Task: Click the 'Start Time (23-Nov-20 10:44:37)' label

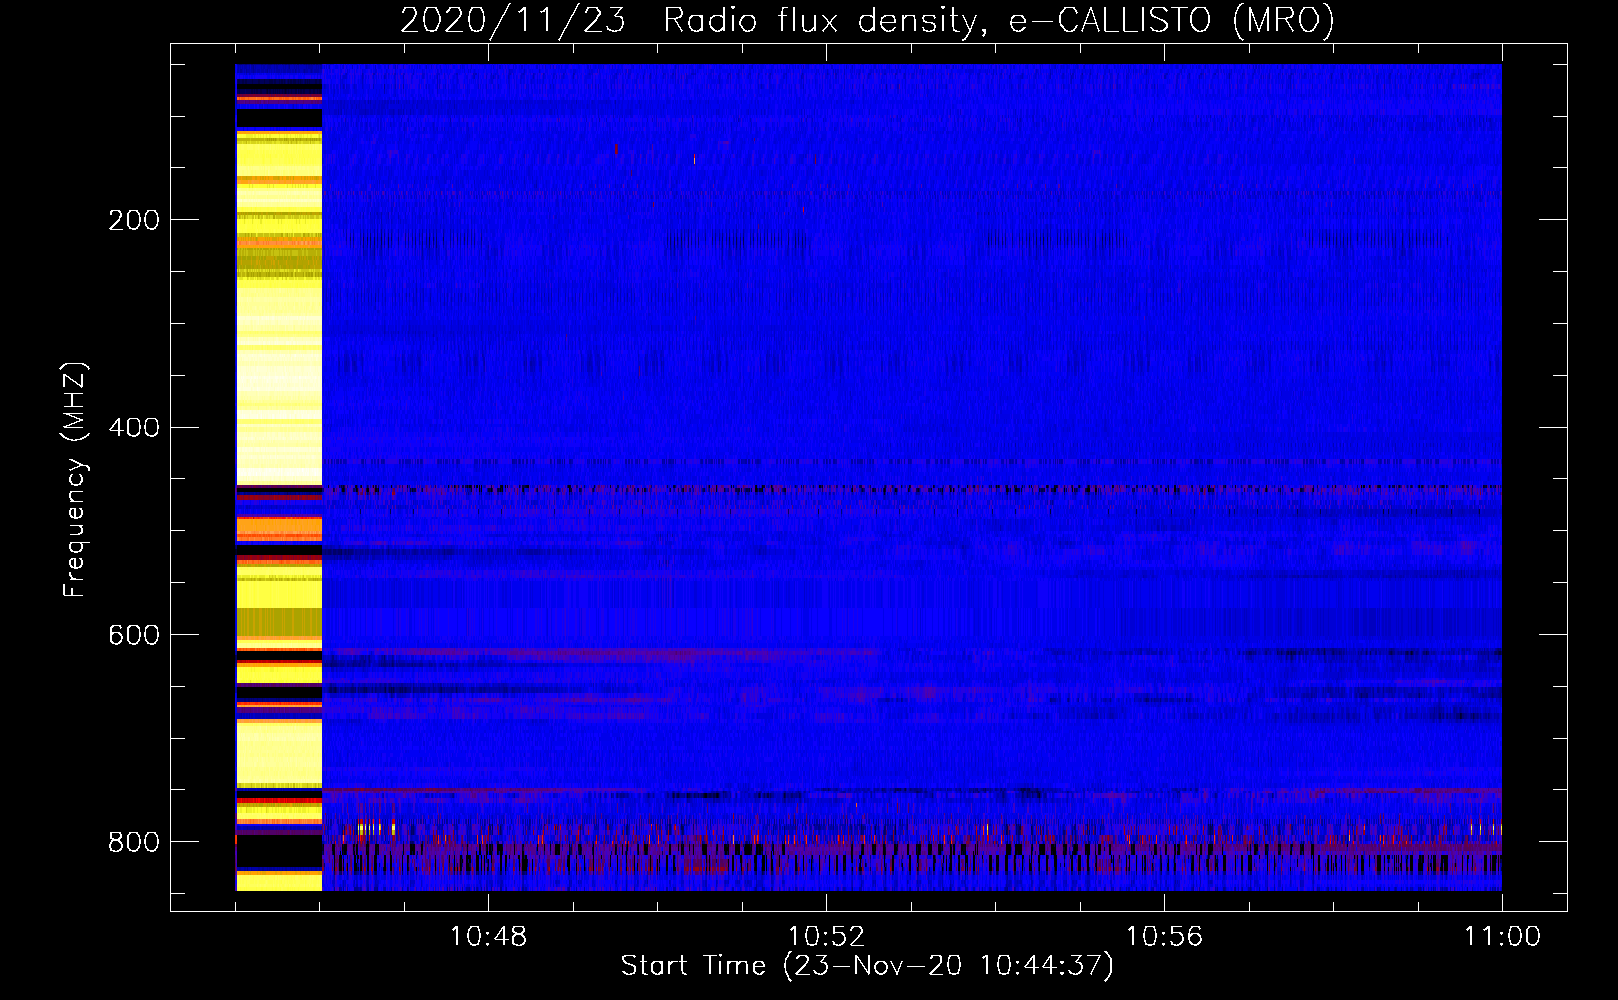Action: (x=867, y=966)
